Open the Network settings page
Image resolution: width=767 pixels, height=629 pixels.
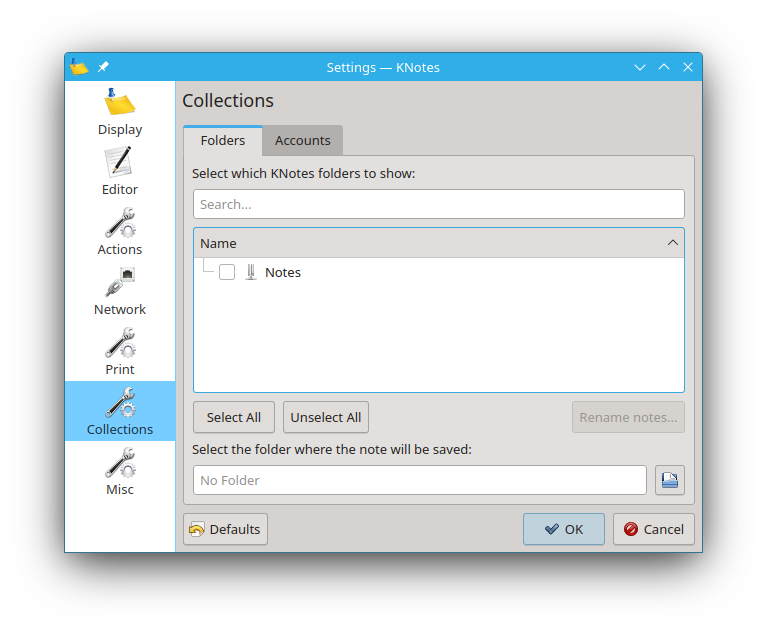pos(120,292)
